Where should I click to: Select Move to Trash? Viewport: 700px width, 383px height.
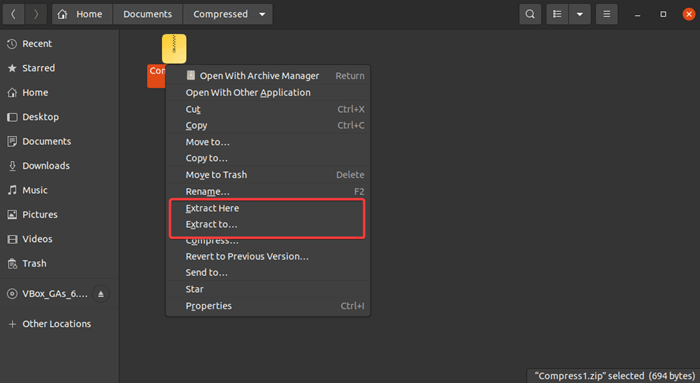268,175
